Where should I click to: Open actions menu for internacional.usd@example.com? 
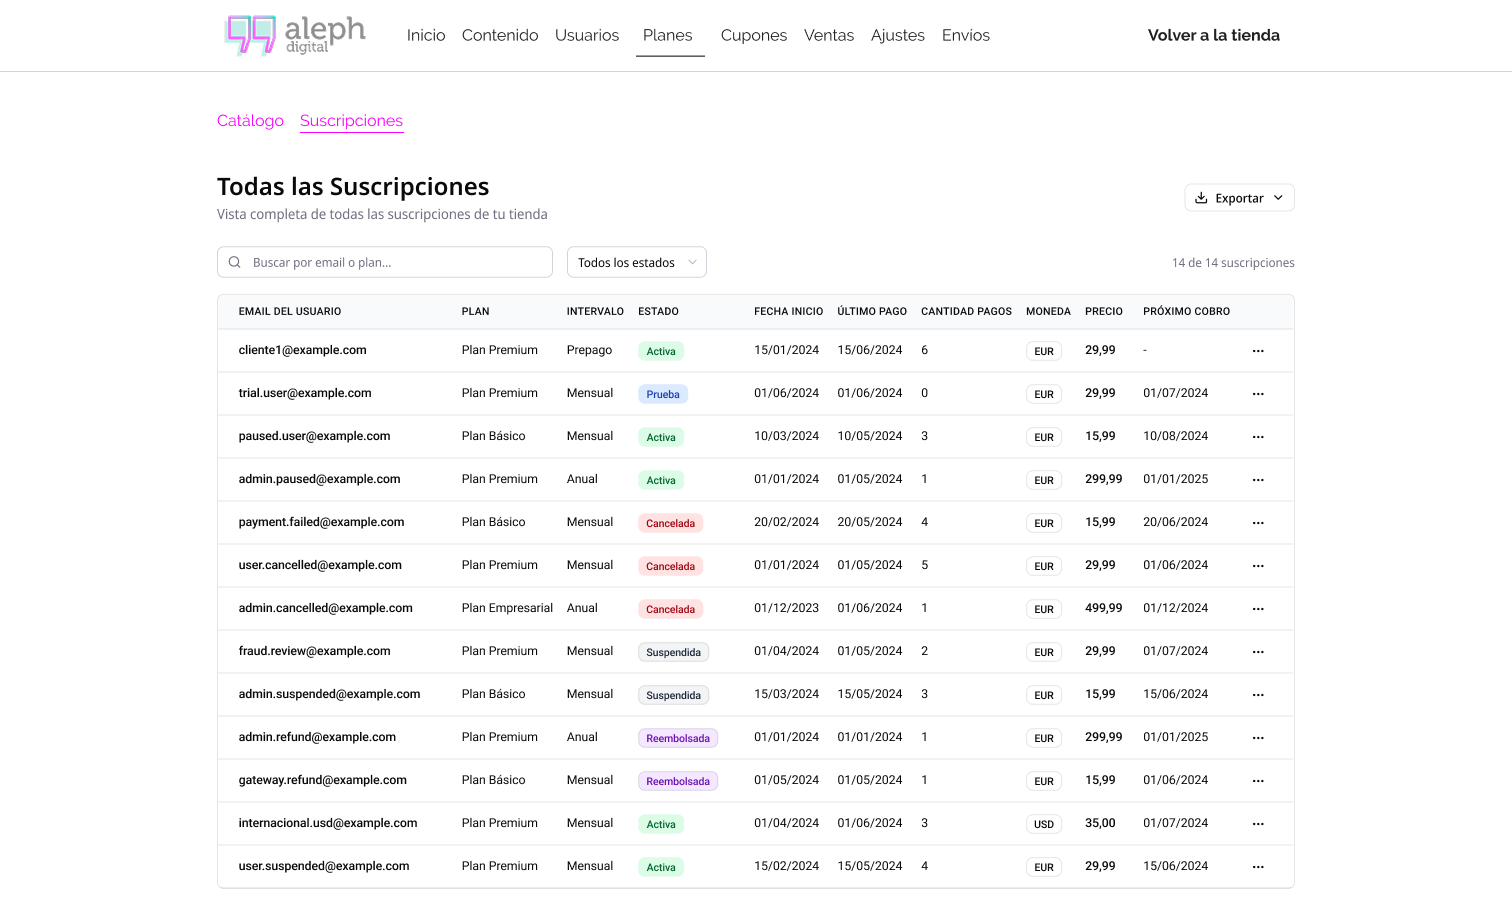point(1258,824)
